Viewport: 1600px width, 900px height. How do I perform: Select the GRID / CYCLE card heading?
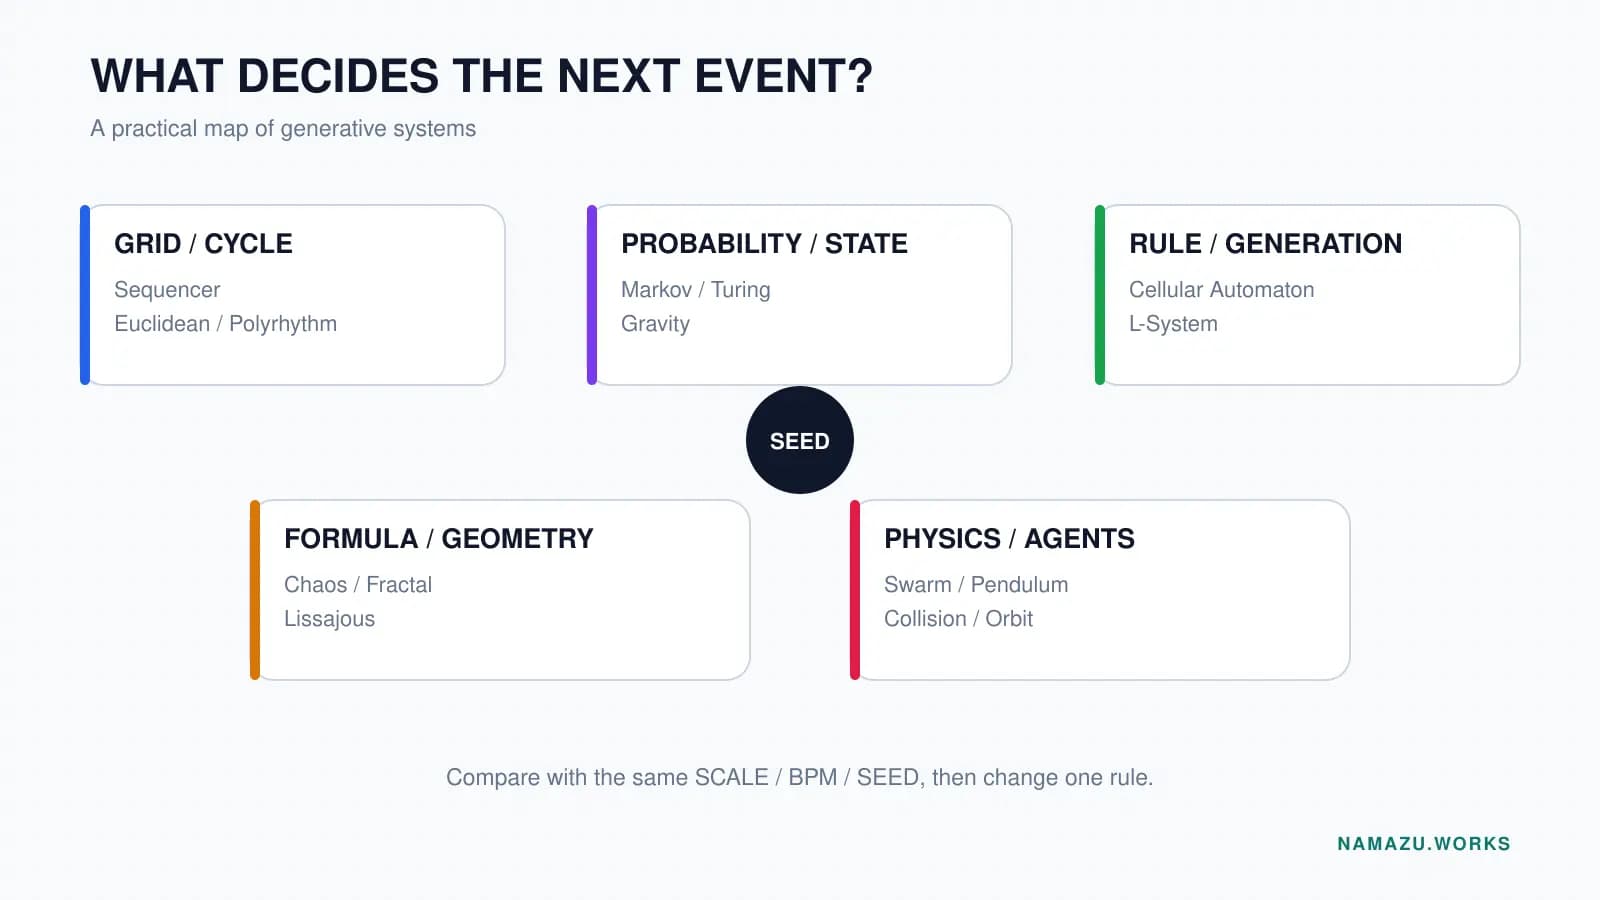[x=203, y=244]
